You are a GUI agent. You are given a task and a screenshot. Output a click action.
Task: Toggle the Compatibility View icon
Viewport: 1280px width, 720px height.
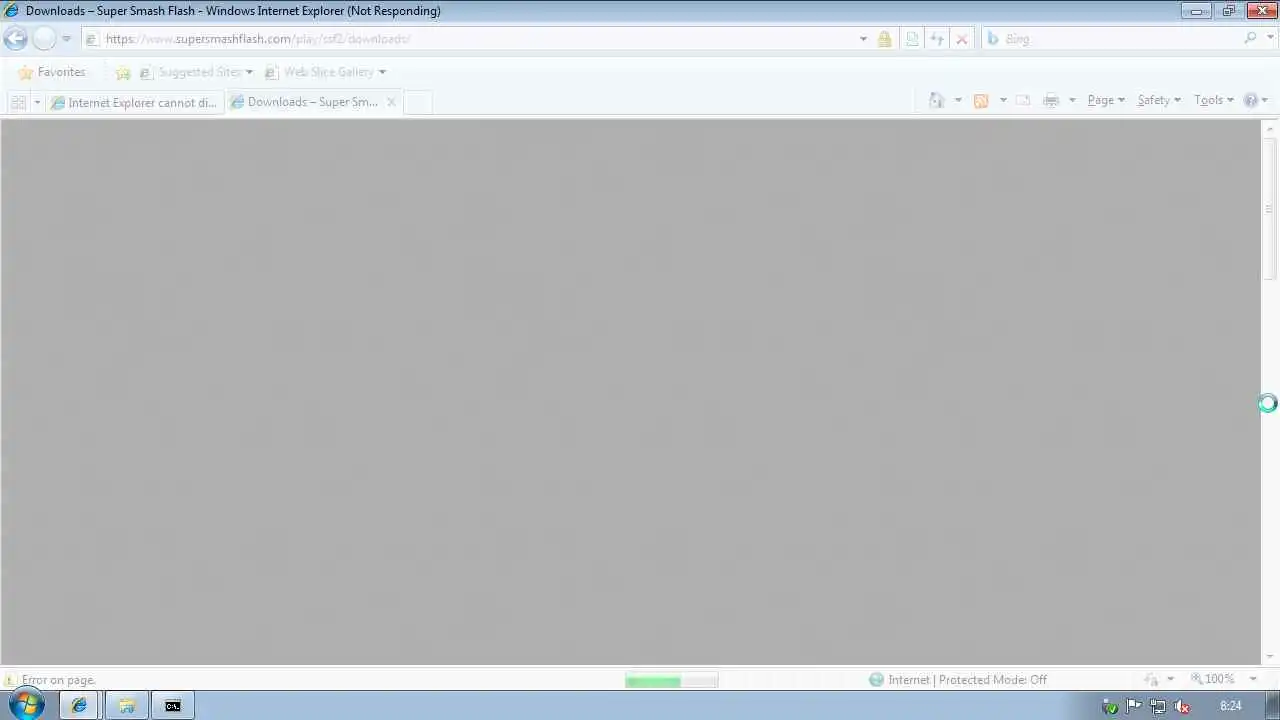[912, 39]
